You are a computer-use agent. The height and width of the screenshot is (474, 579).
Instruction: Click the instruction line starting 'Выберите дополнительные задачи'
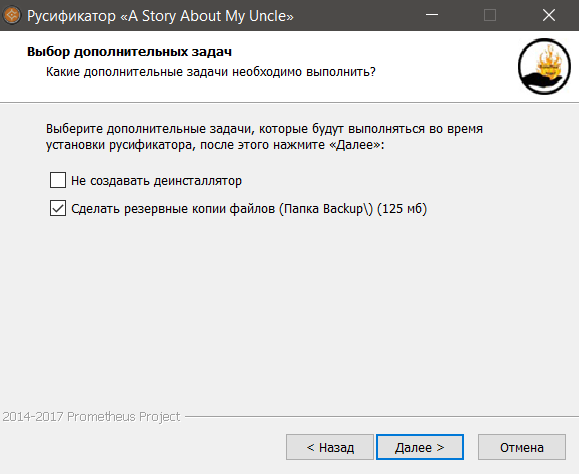(x=264, y=129)
